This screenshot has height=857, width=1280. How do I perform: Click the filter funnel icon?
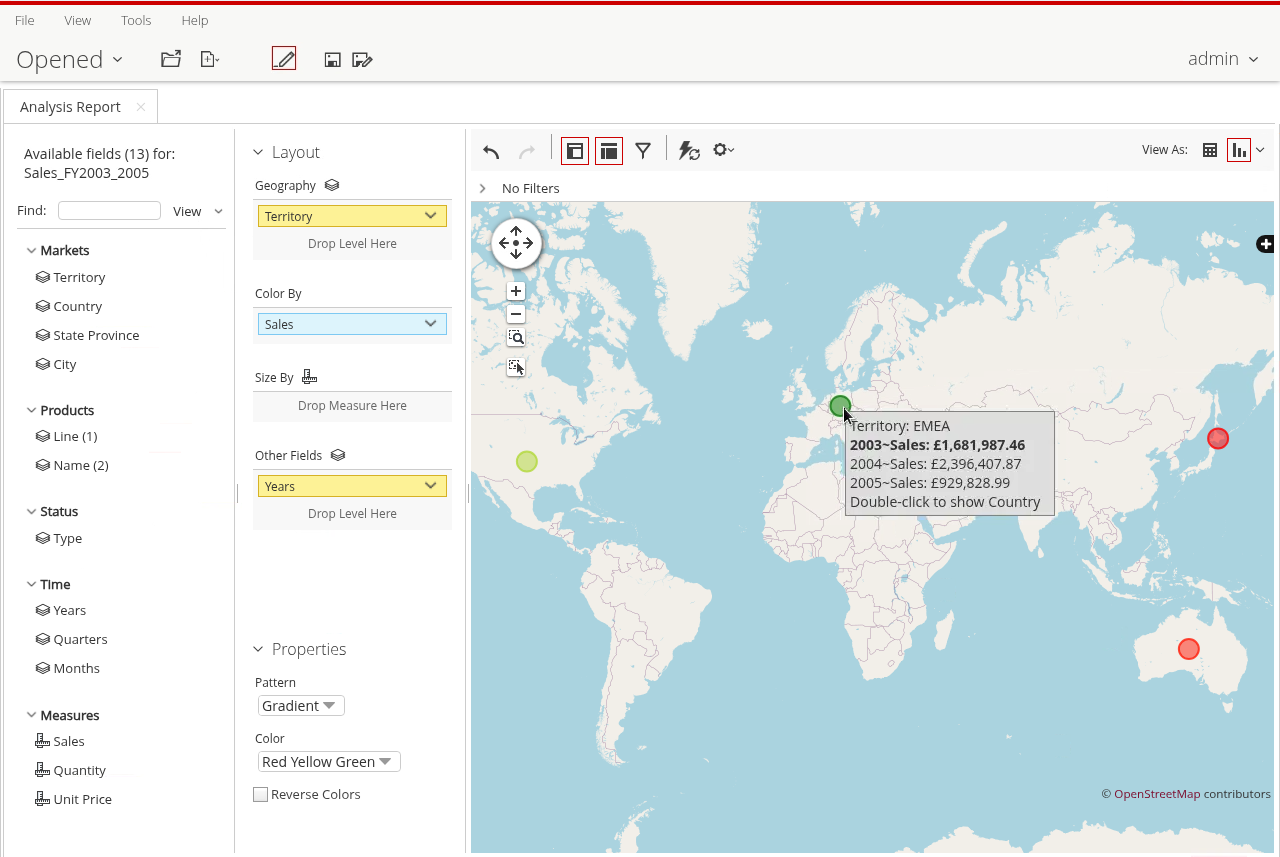pos(643,151)
